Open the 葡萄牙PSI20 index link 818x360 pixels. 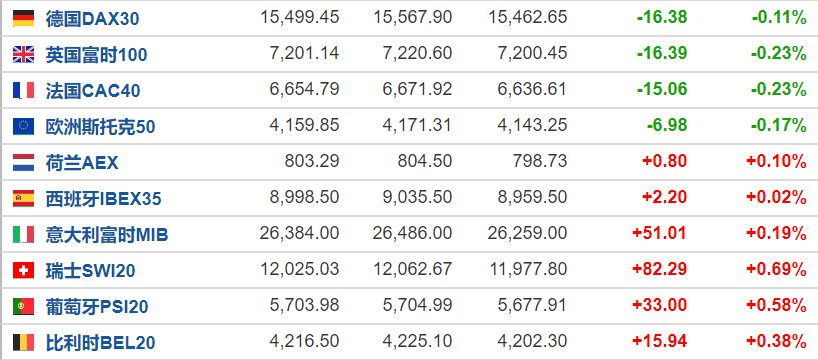pyautogui.click(x=97, y=307)
